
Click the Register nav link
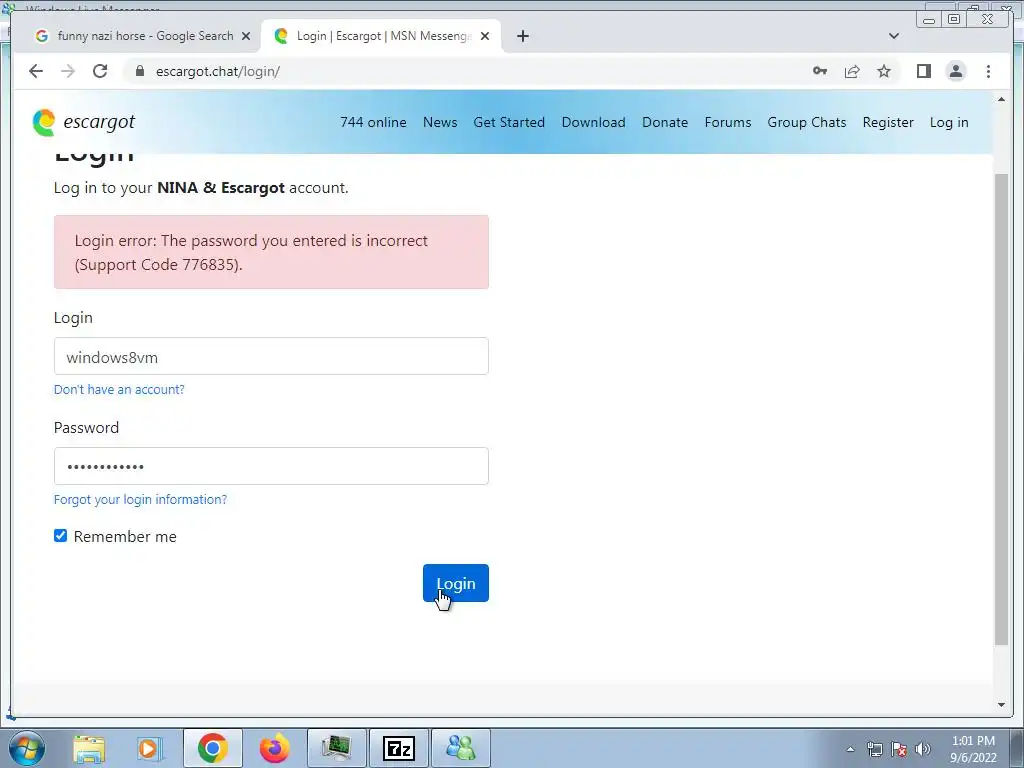tap(888, 122)
